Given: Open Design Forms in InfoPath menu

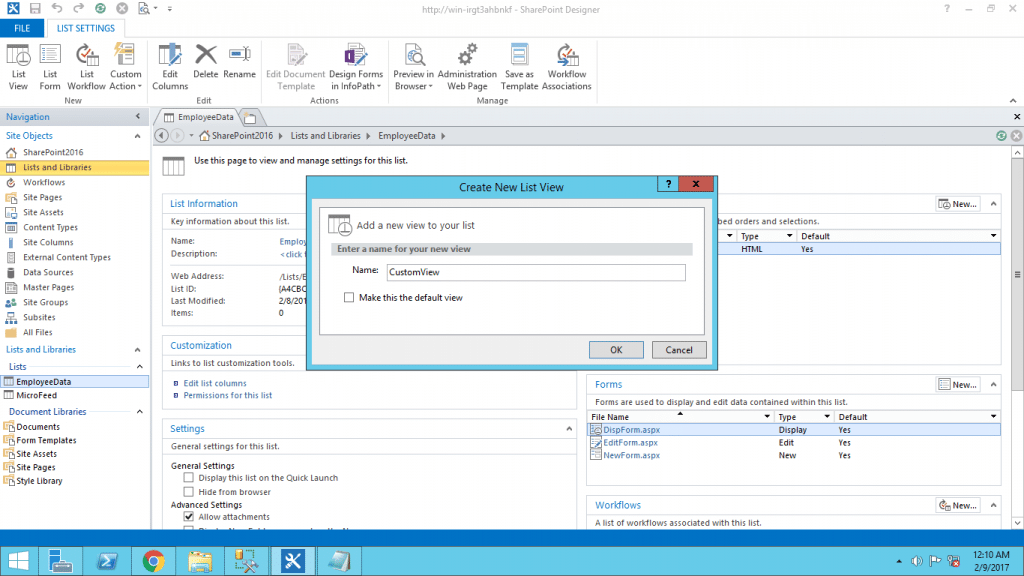Looking at the screenshot, I should (356, 67).
